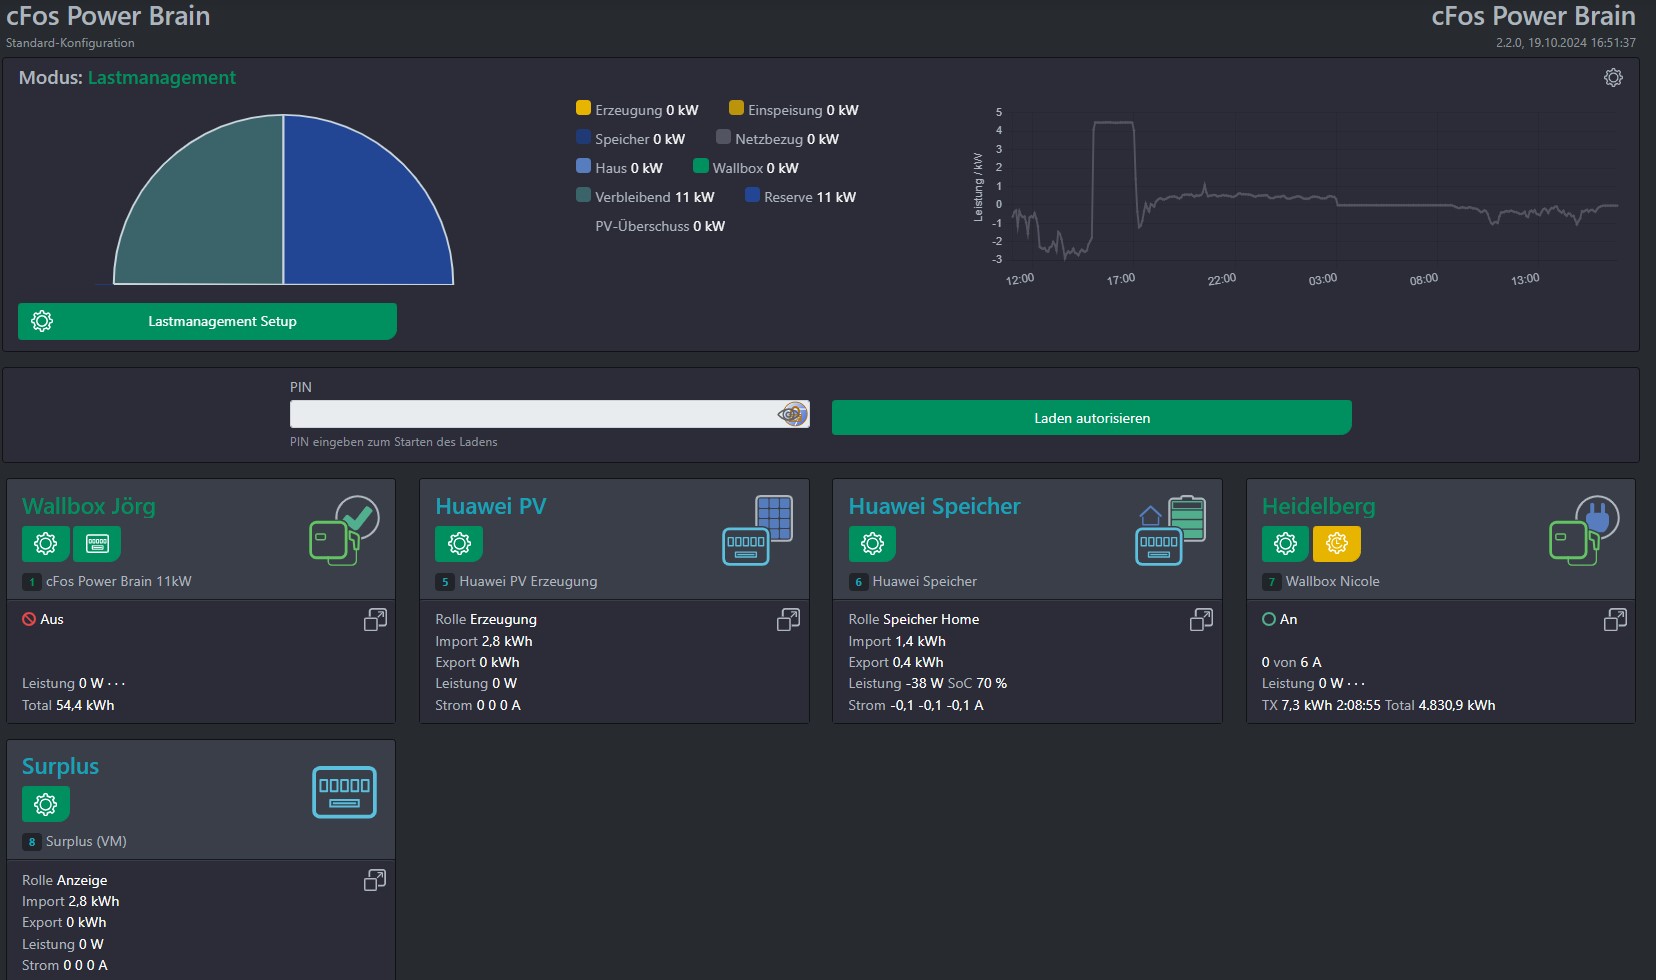Click the Einspeisung legend swatch
Viewport: 1656px width, 980px height.
[736, 108]
